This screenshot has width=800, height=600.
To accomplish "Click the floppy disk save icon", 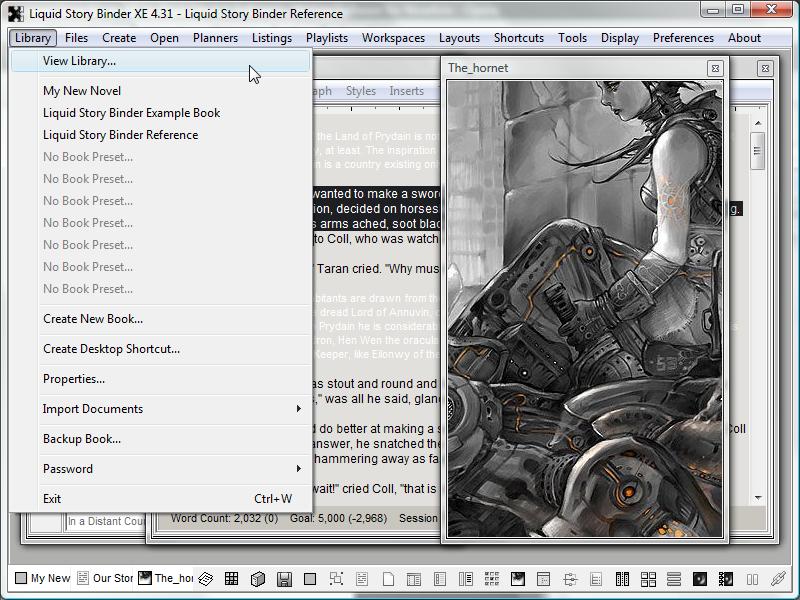I will (284, 578).
